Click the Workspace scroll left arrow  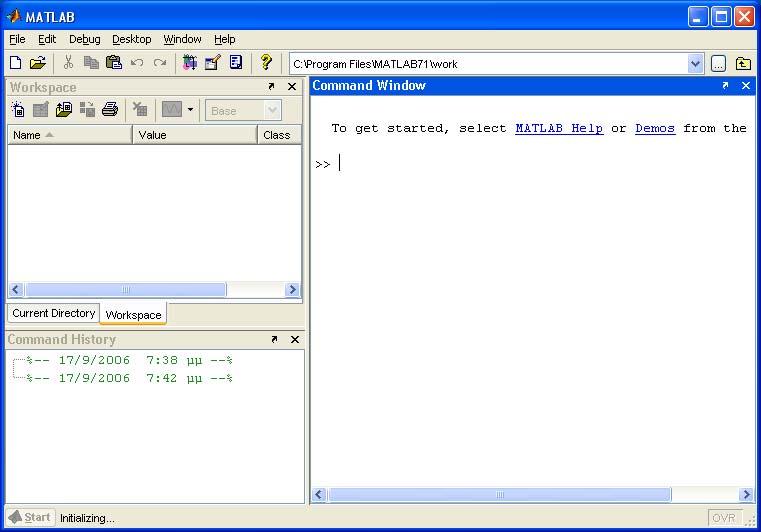(16, 290)
